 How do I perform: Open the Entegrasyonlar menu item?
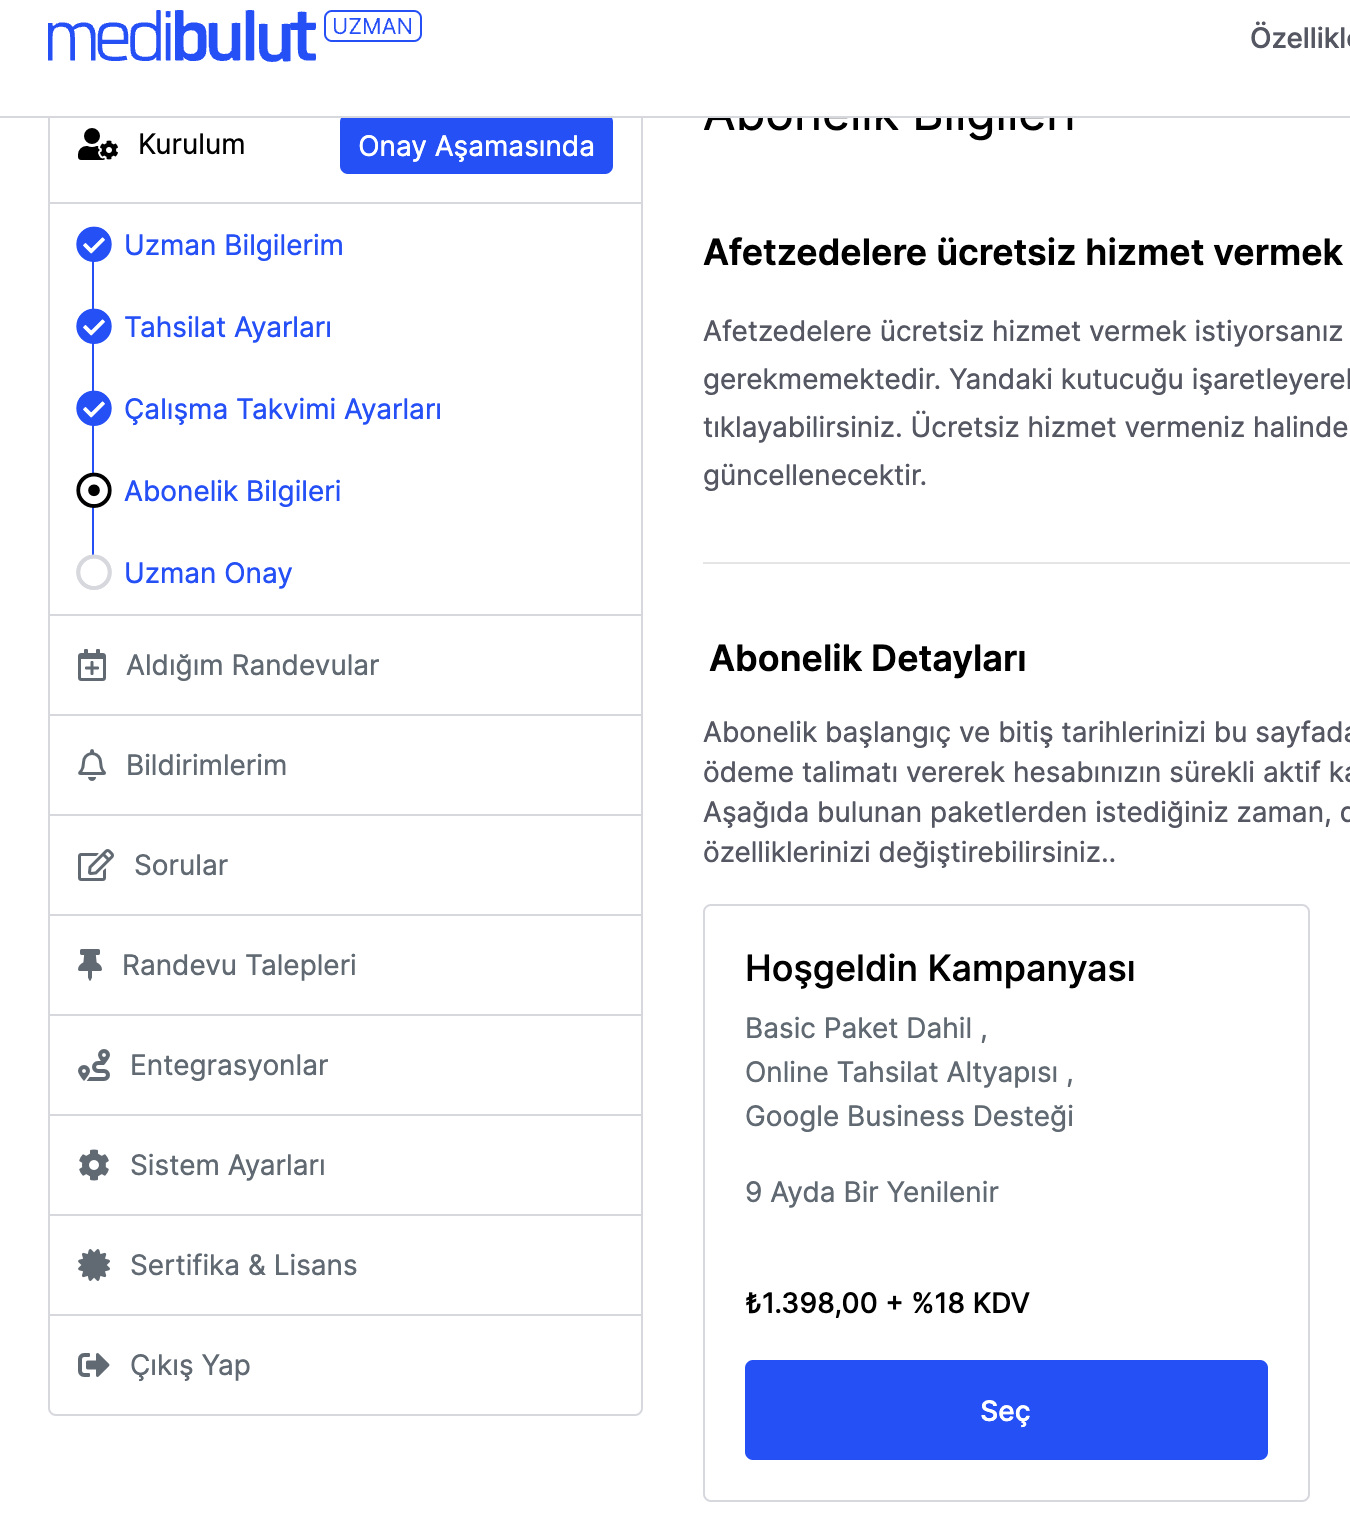[229, 1065]
